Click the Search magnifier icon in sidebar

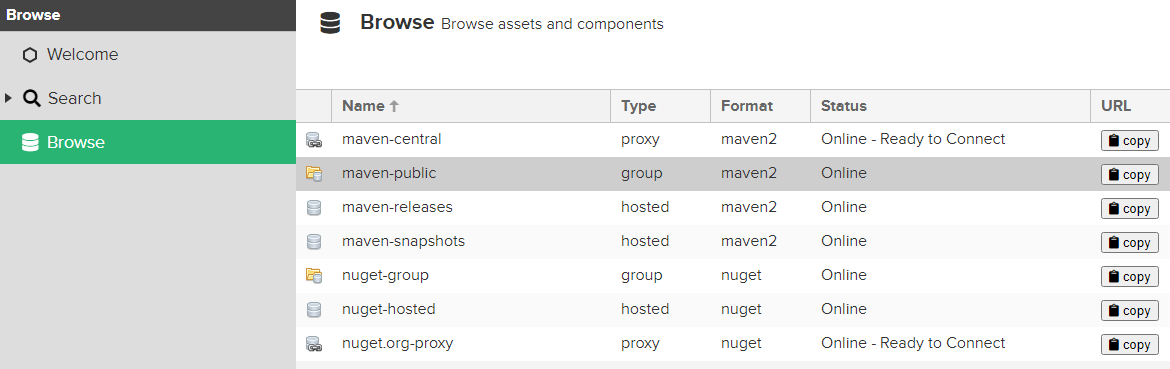click(x=31, y=98)
